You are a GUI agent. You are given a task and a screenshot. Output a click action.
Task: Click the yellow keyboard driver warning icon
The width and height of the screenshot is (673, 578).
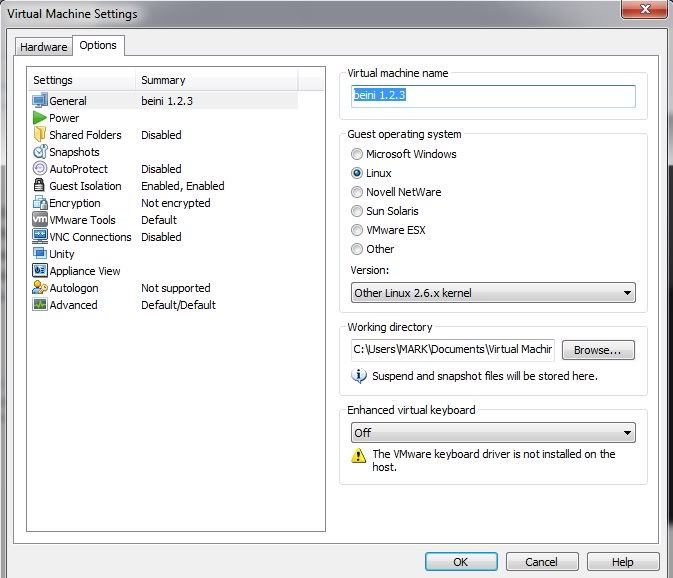pyautogui.click(x=358, y=455)
